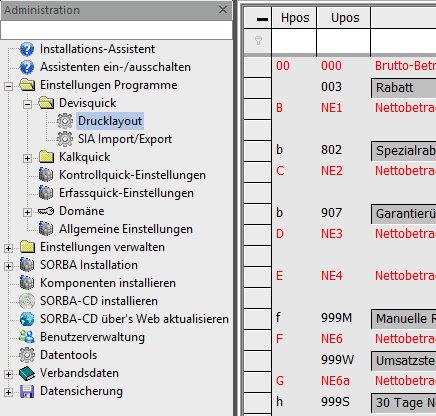The height and width of the screenshot is (416, 436).
Task: Open Allgemeine Einstellungen
Action: [x=126, y=229]
